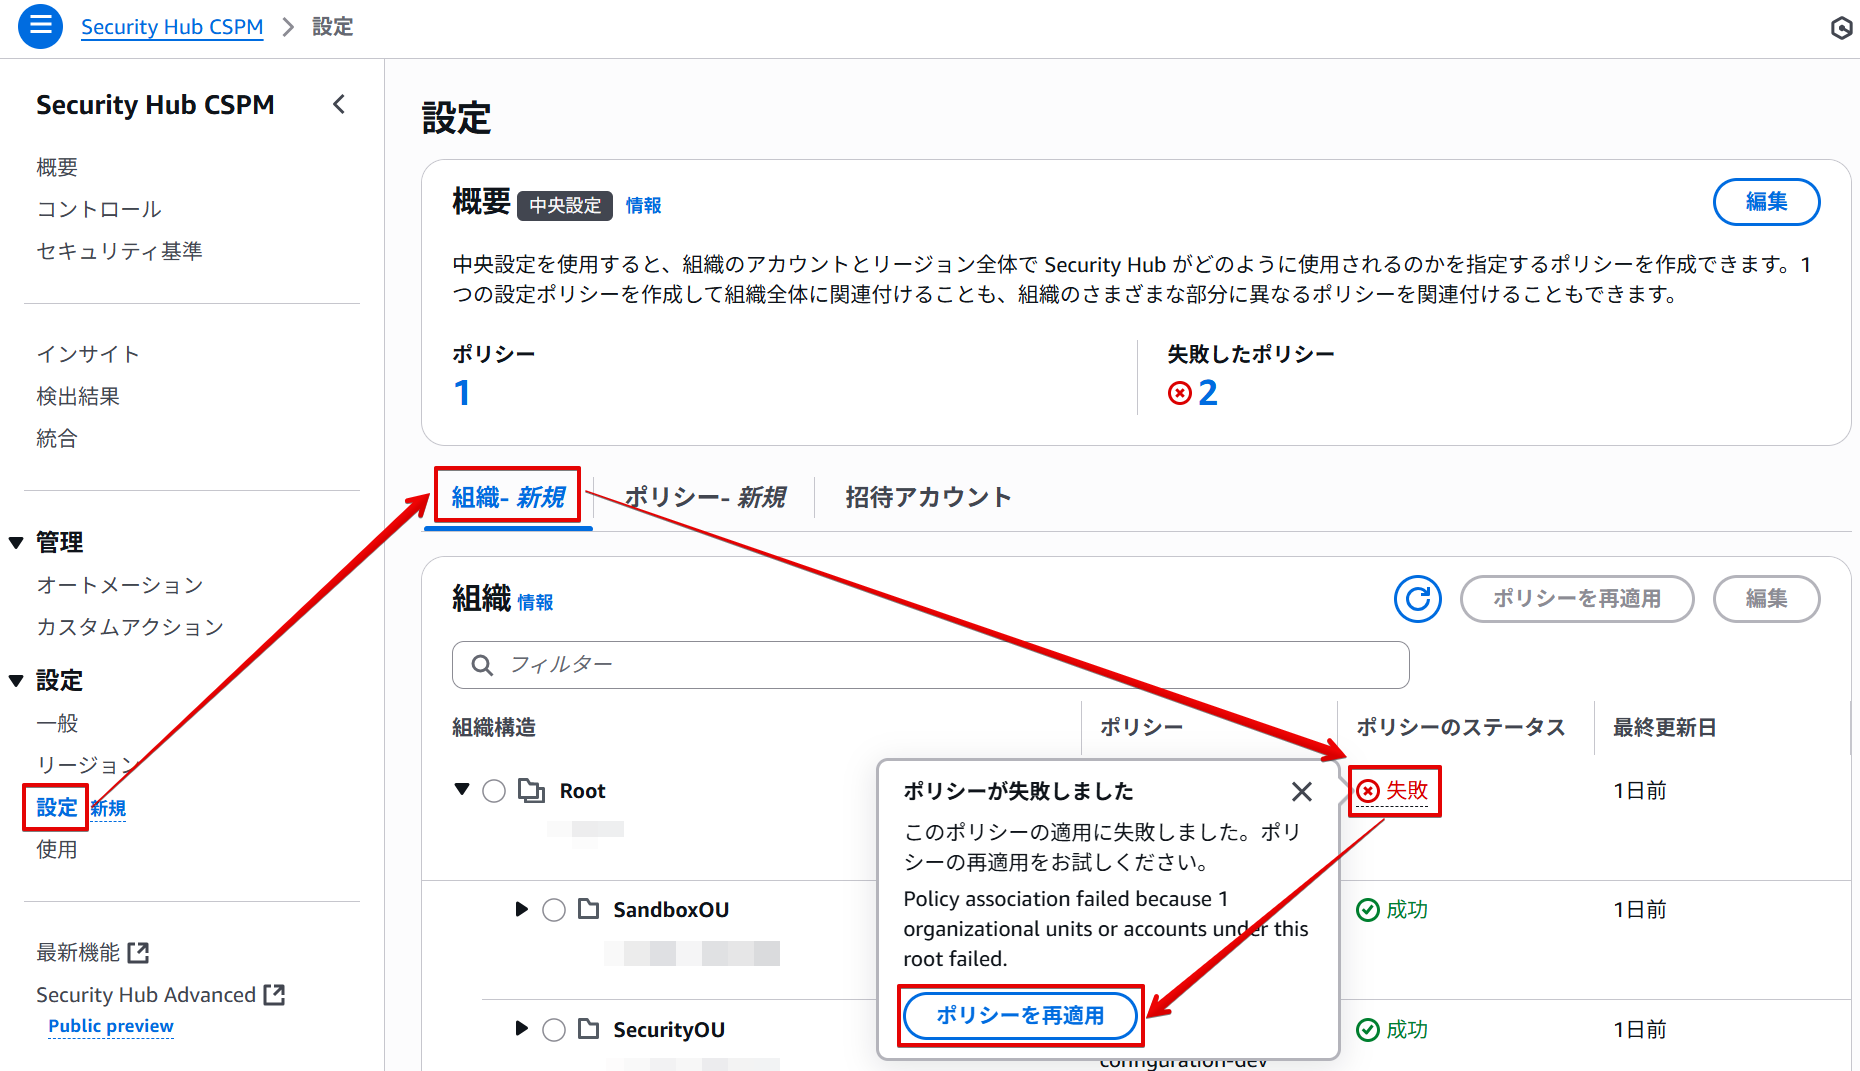Open コントロール in the sidebar
Viewport: 1860px width, 1071px height.
[x=99, y=209]
